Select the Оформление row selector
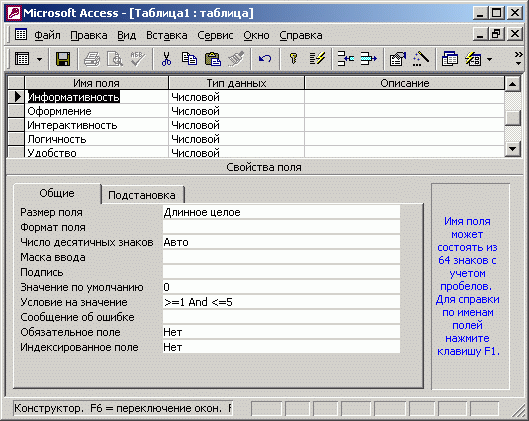Screen dimensions: 529x421 16,111
